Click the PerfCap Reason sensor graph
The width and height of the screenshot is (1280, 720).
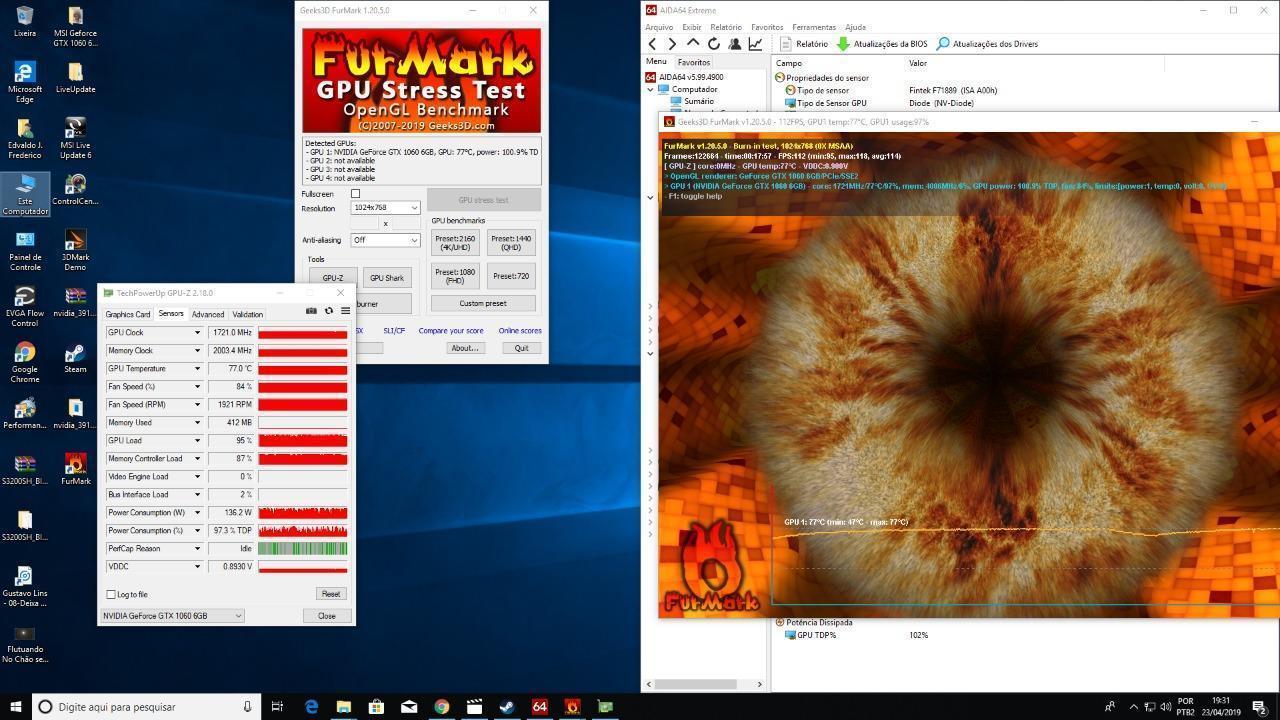(303, 548)
